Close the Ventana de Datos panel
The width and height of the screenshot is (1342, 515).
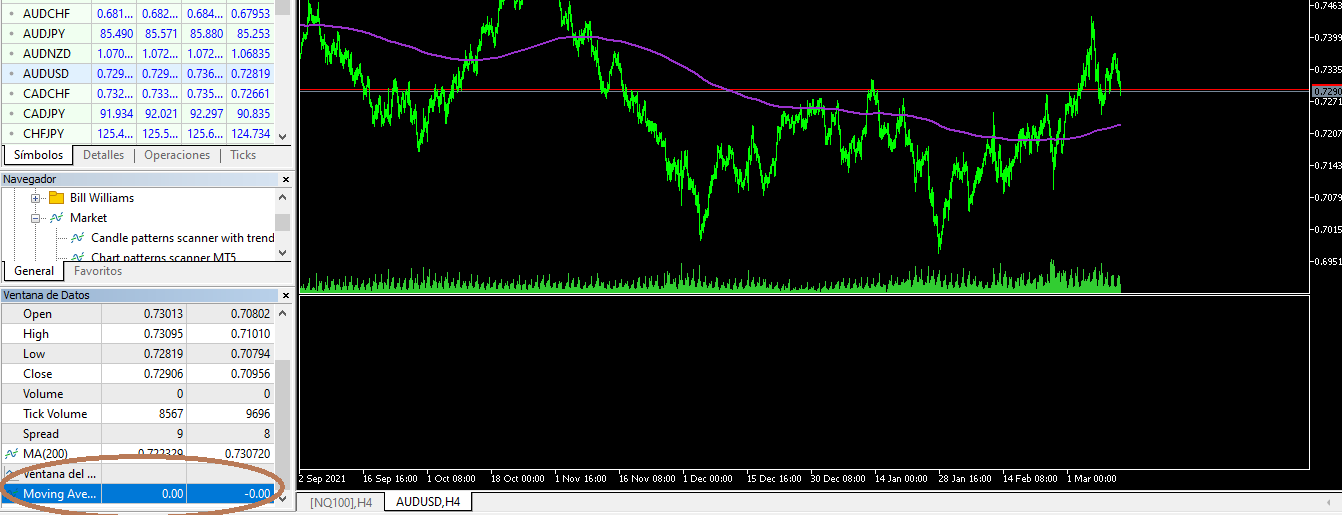[x=285, y=295]
